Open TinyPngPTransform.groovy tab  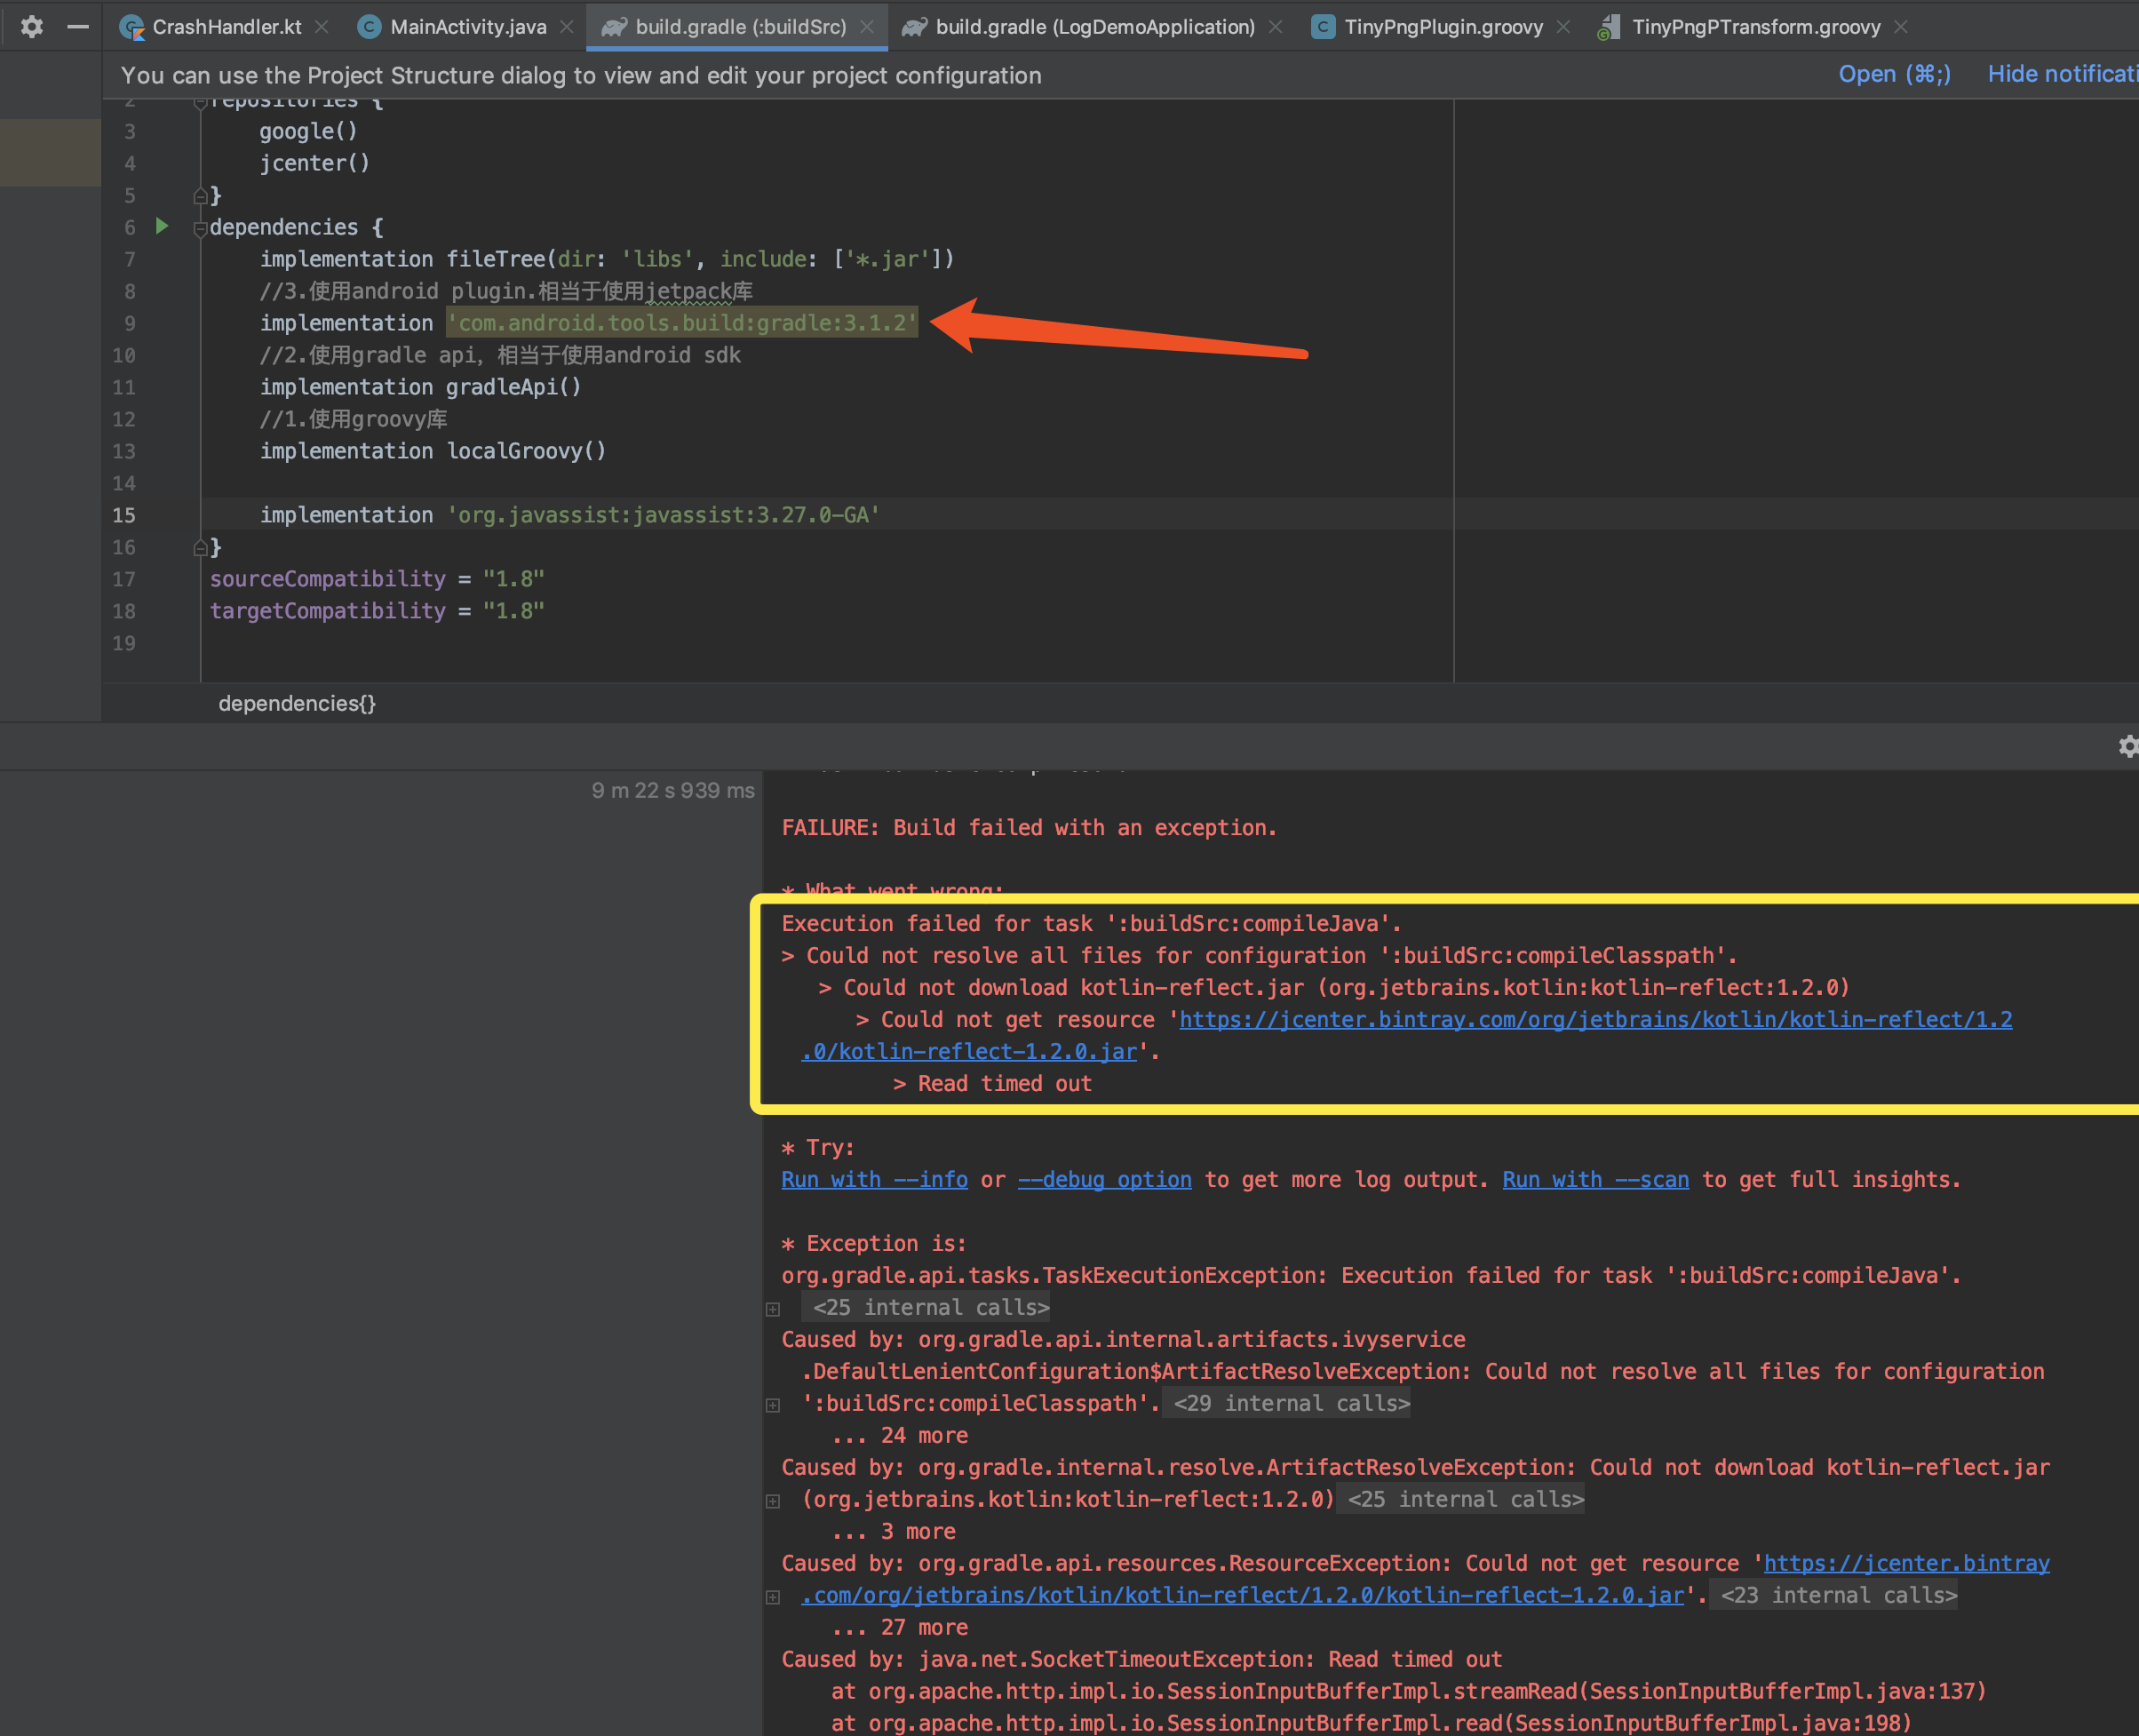(1756, 27)
